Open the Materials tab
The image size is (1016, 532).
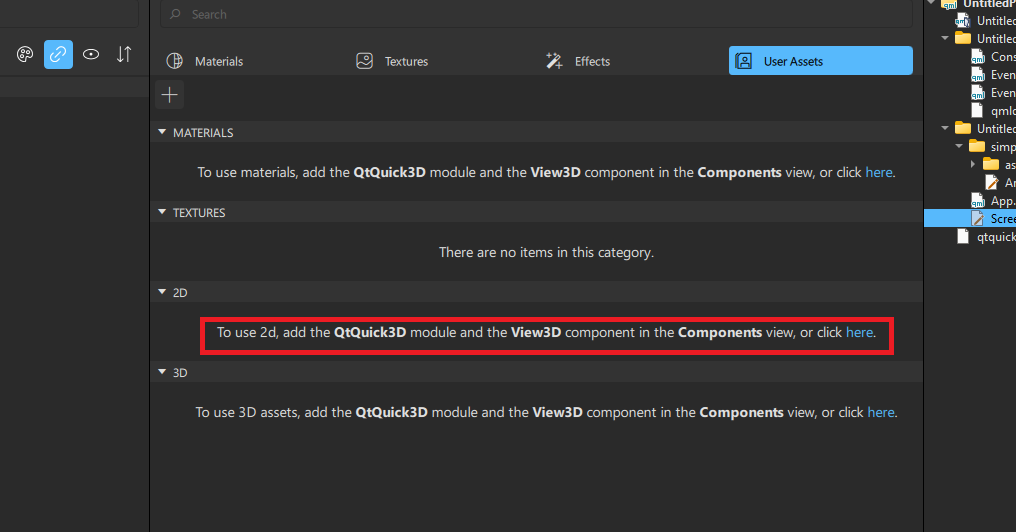point(205,61)
